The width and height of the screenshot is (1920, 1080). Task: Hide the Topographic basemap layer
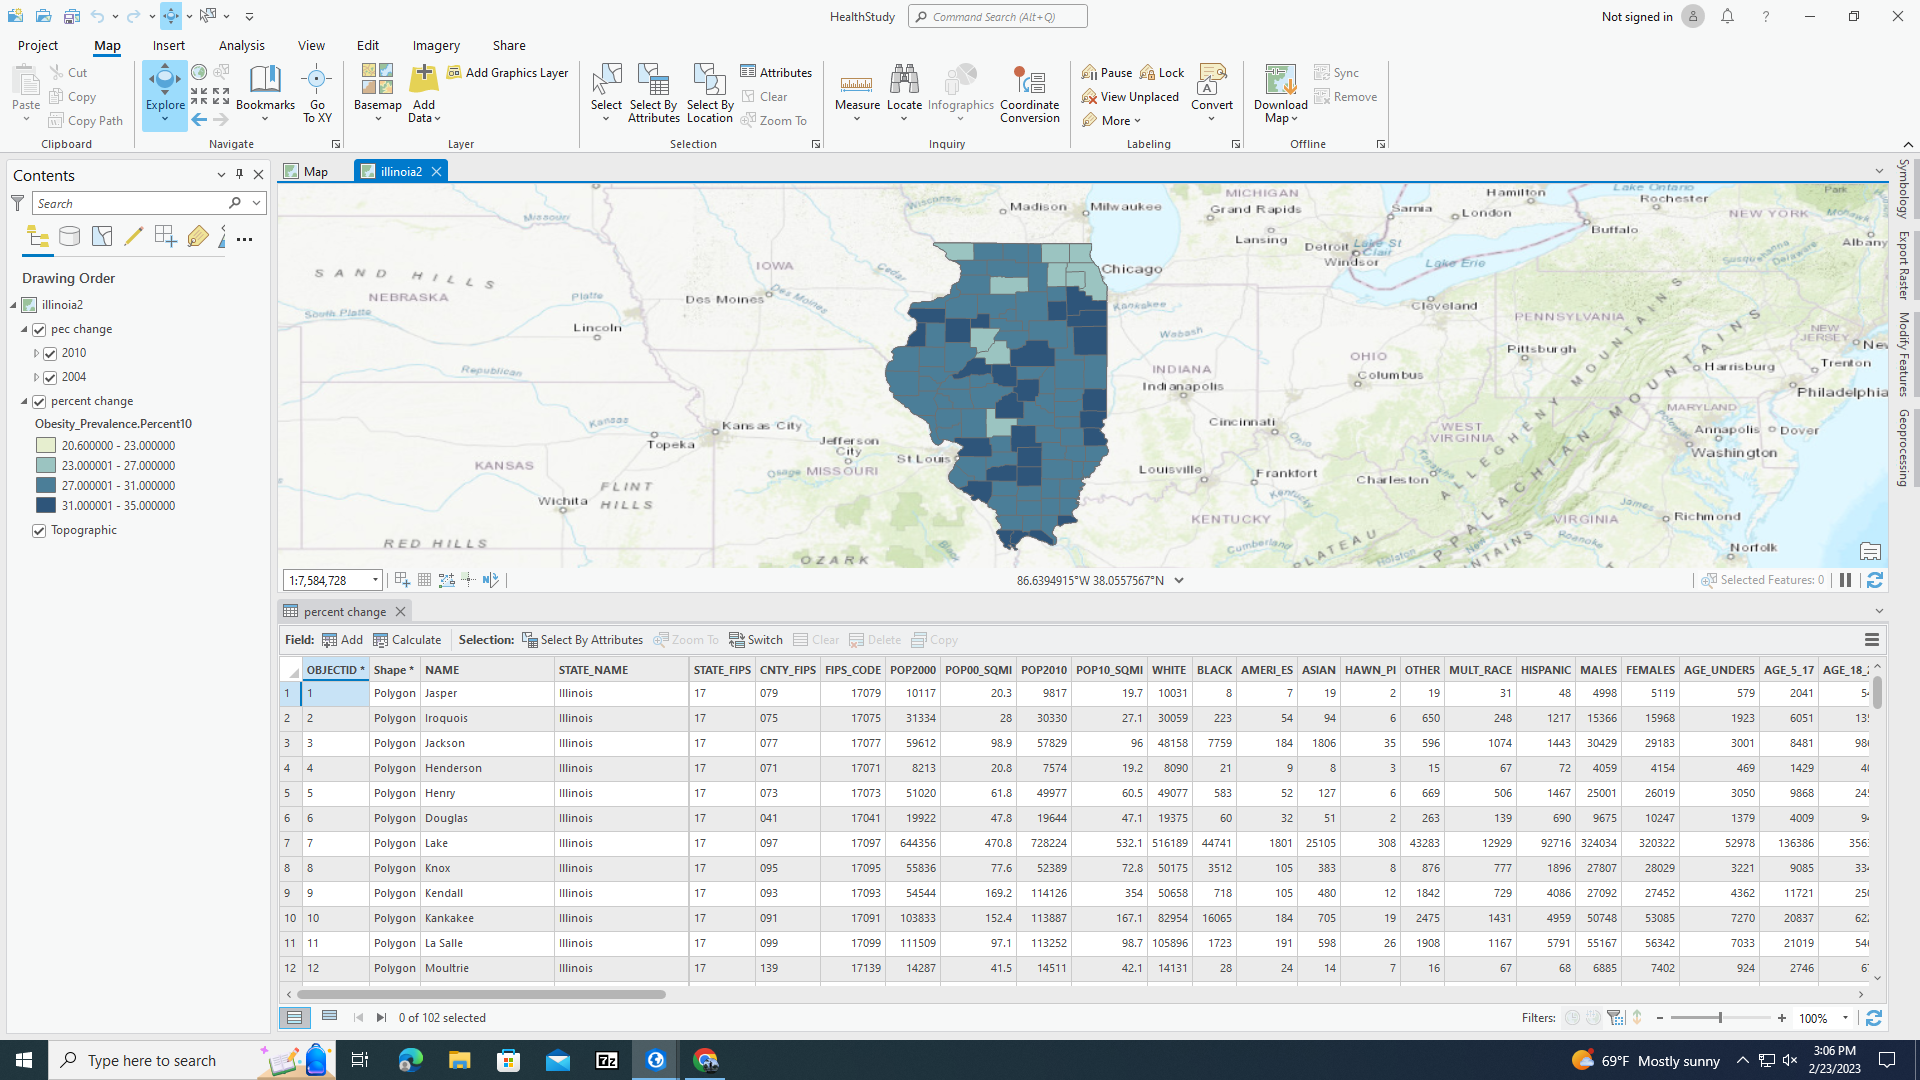38,530
